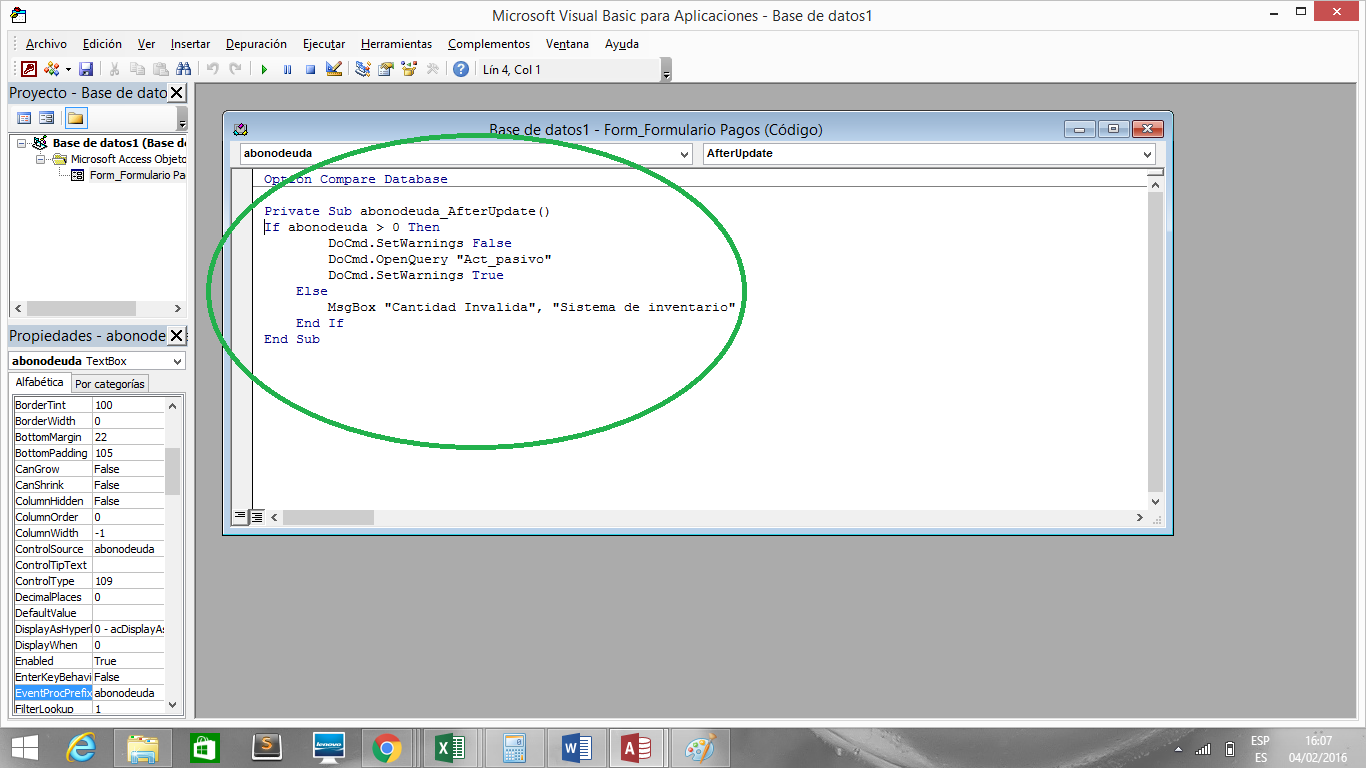Click the ControlSource value abonodeuda
The height and width of the screenshot is (768, 1366).
point(128,549)
